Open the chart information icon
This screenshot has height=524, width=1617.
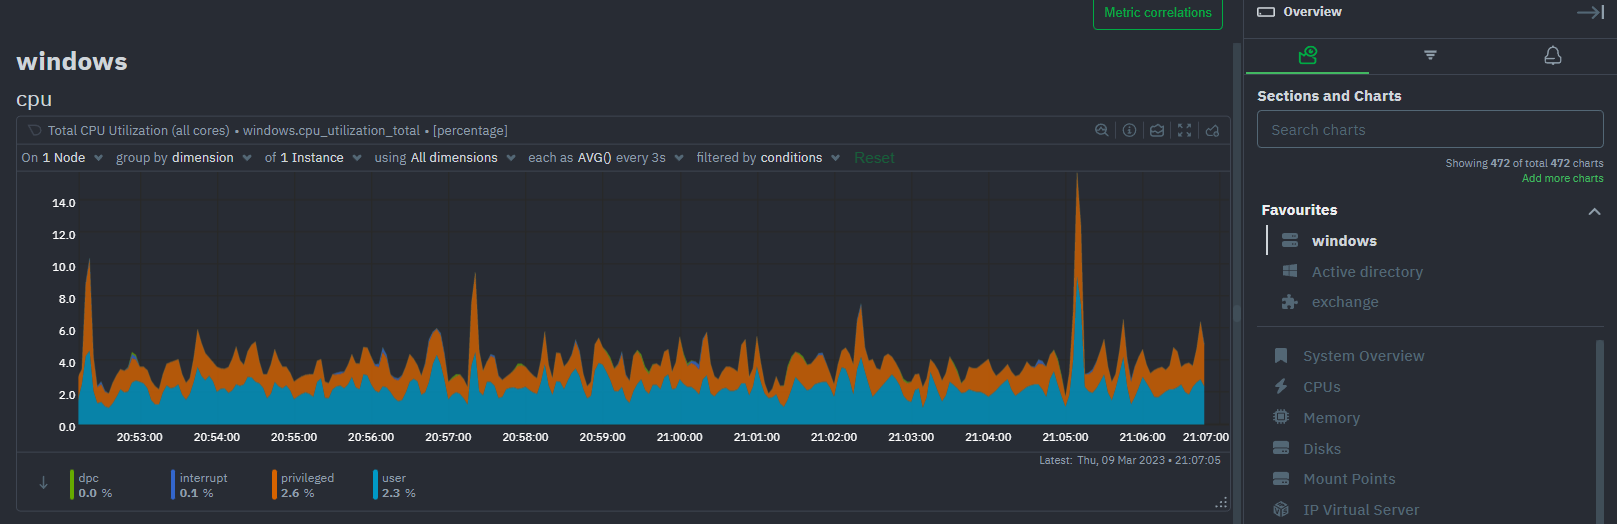[x=1129, y=130]
